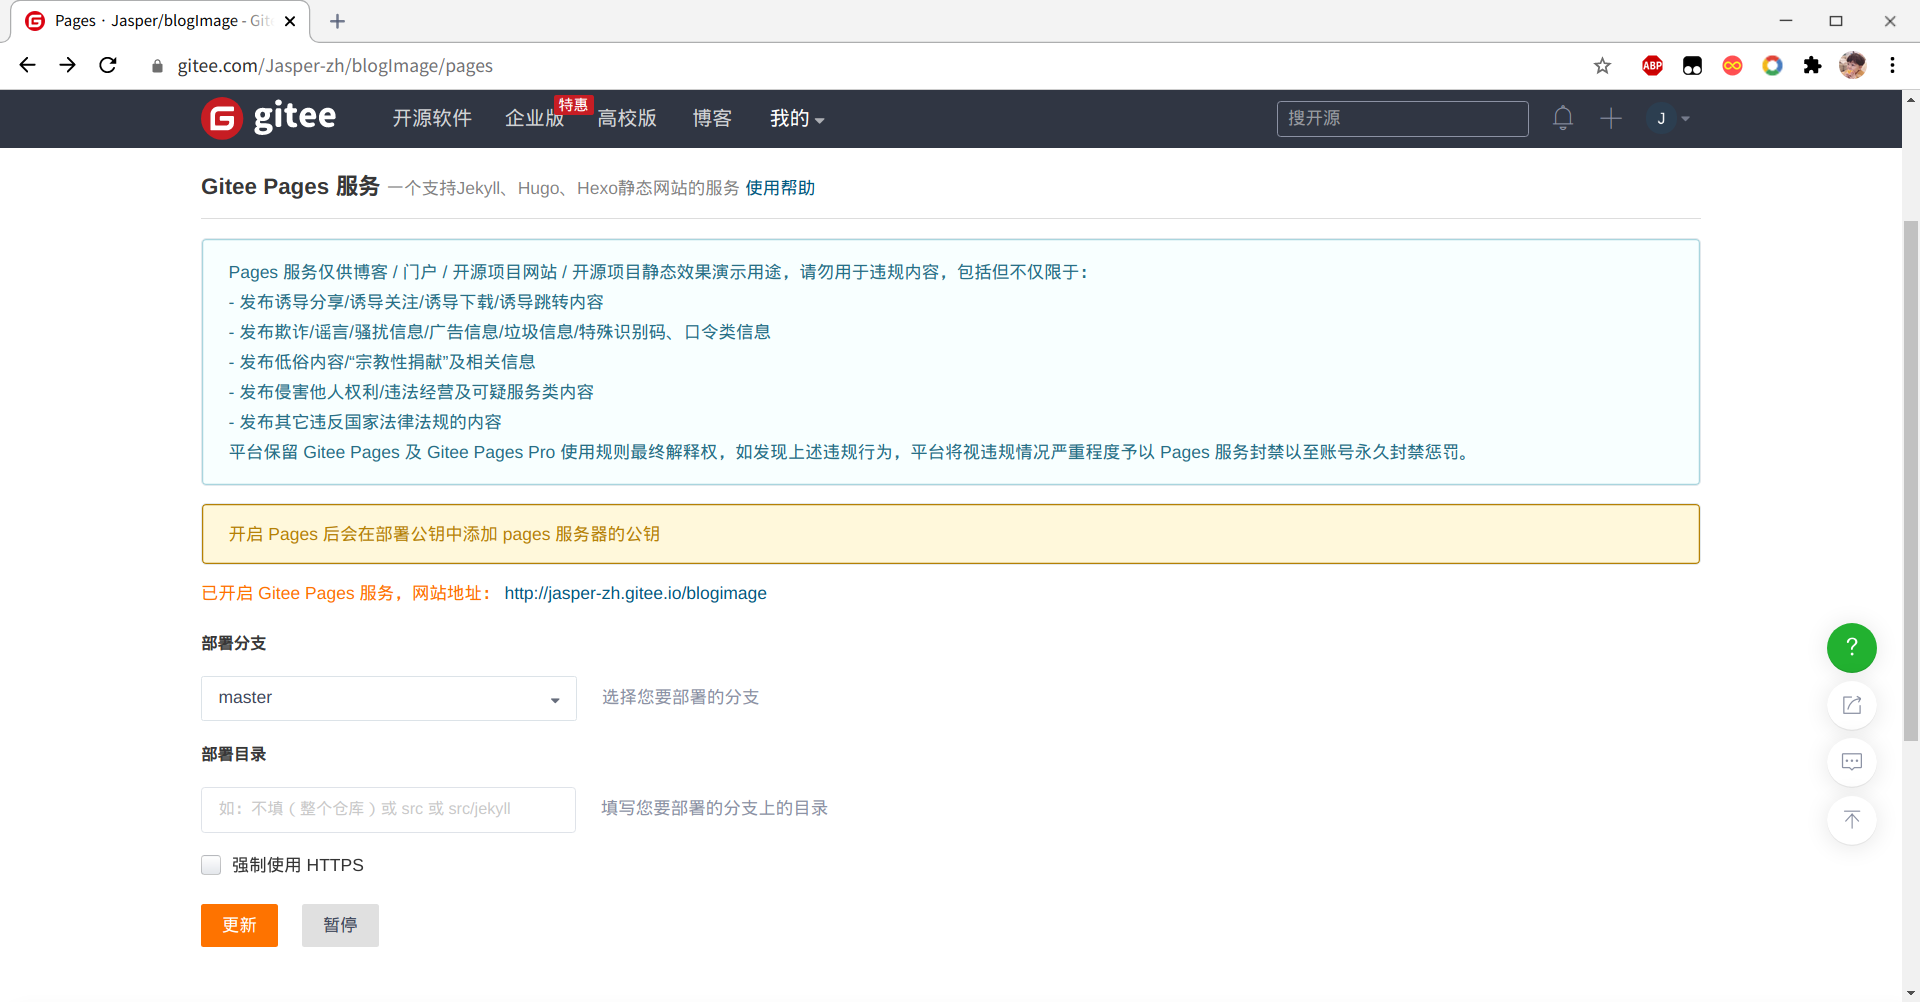Image resolution: width=1920 pixels, height=1002 pixels.
Task: Click the AdBlock Plus extension icon
Action: pos(1652,66)
